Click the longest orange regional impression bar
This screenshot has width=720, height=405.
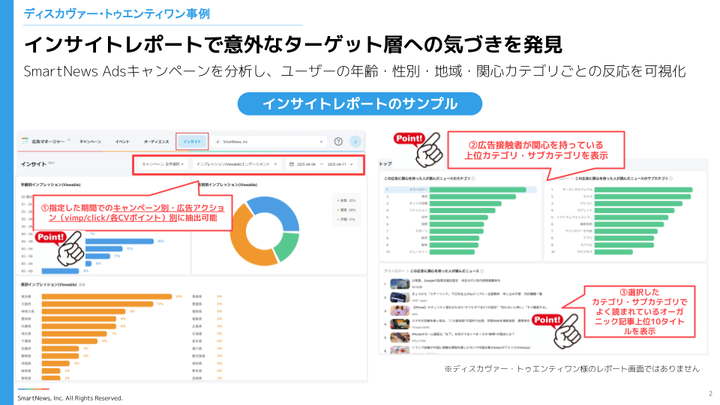pos(103,296)
